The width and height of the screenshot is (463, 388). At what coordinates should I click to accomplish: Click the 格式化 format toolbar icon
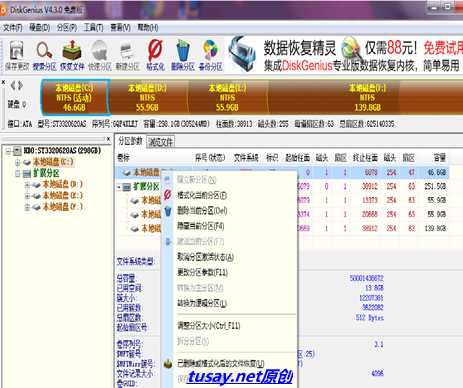pyautogui.click(x=155, y=55)
